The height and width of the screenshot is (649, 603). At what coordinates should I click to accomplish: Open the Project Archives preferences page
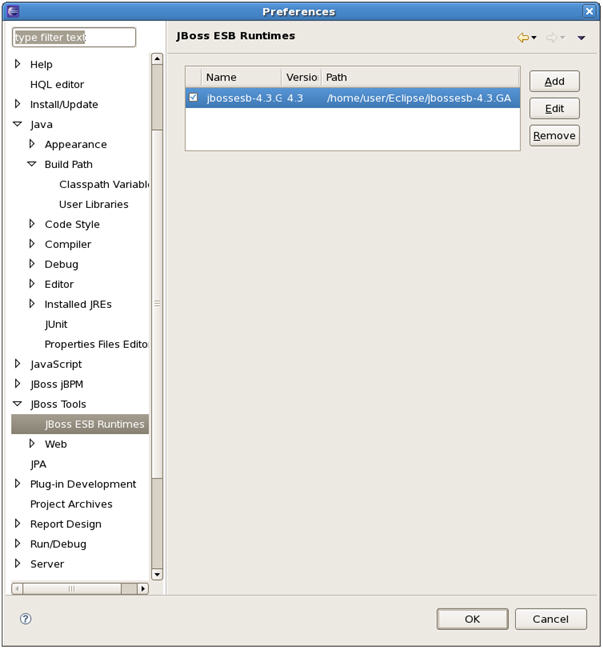pyautogui.click(x=71, y=504)
